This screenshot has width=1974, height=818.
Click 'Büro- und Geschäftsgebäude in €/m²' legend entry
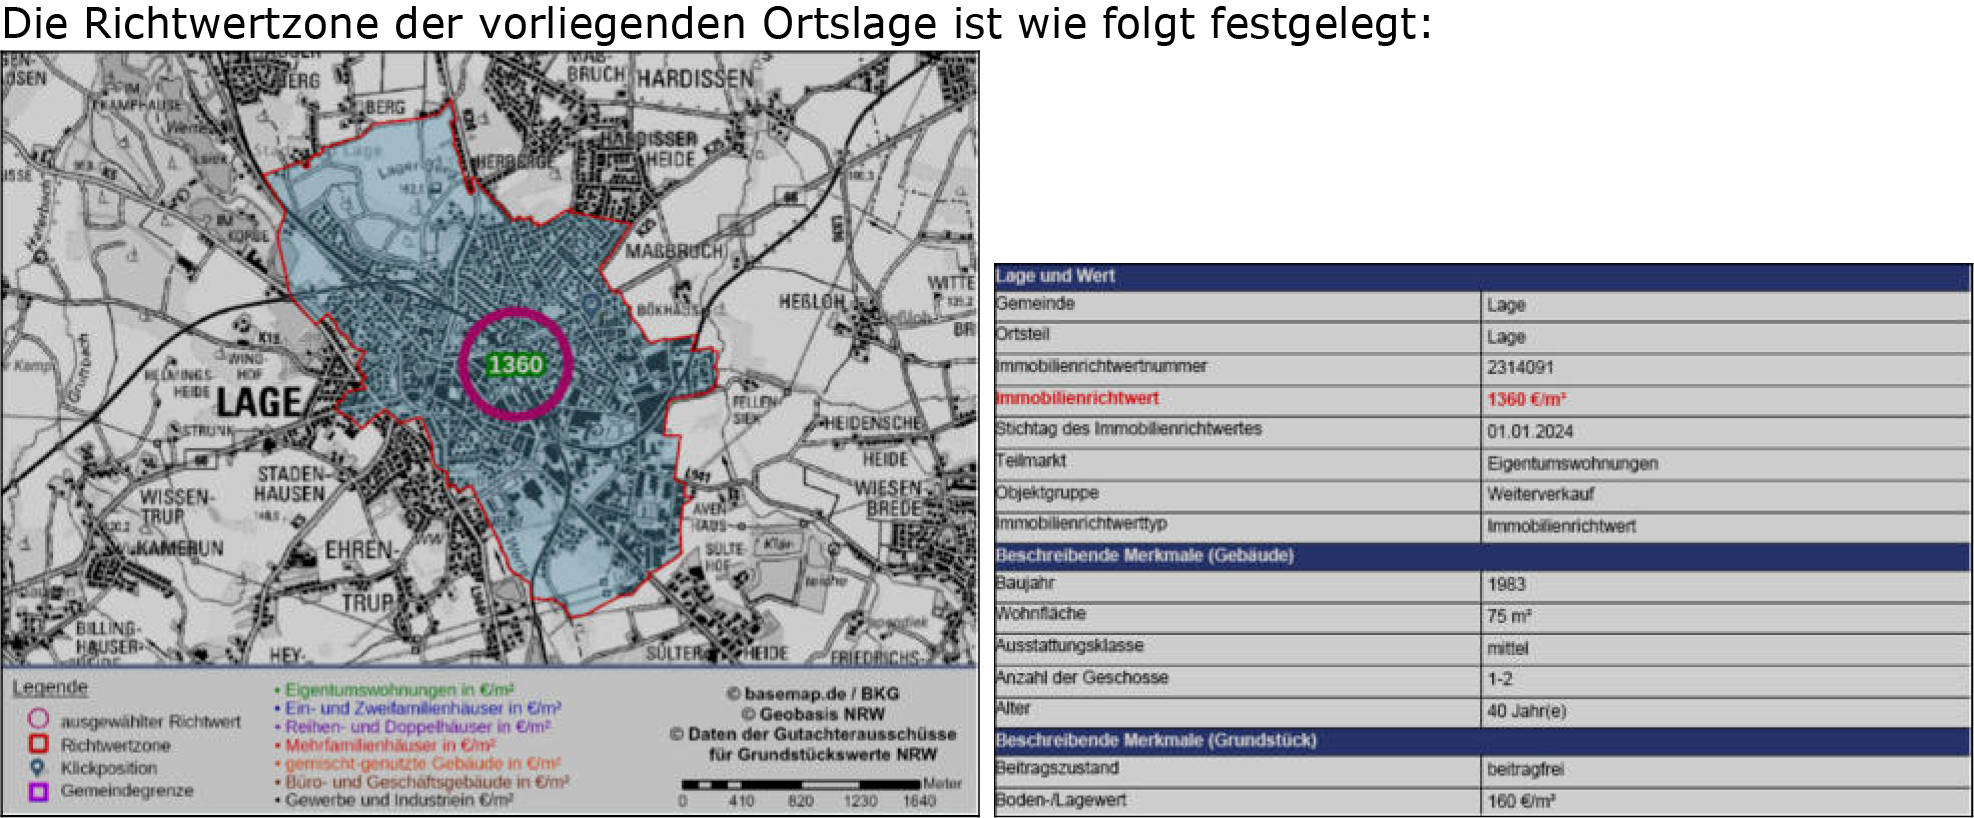point(425,782)
